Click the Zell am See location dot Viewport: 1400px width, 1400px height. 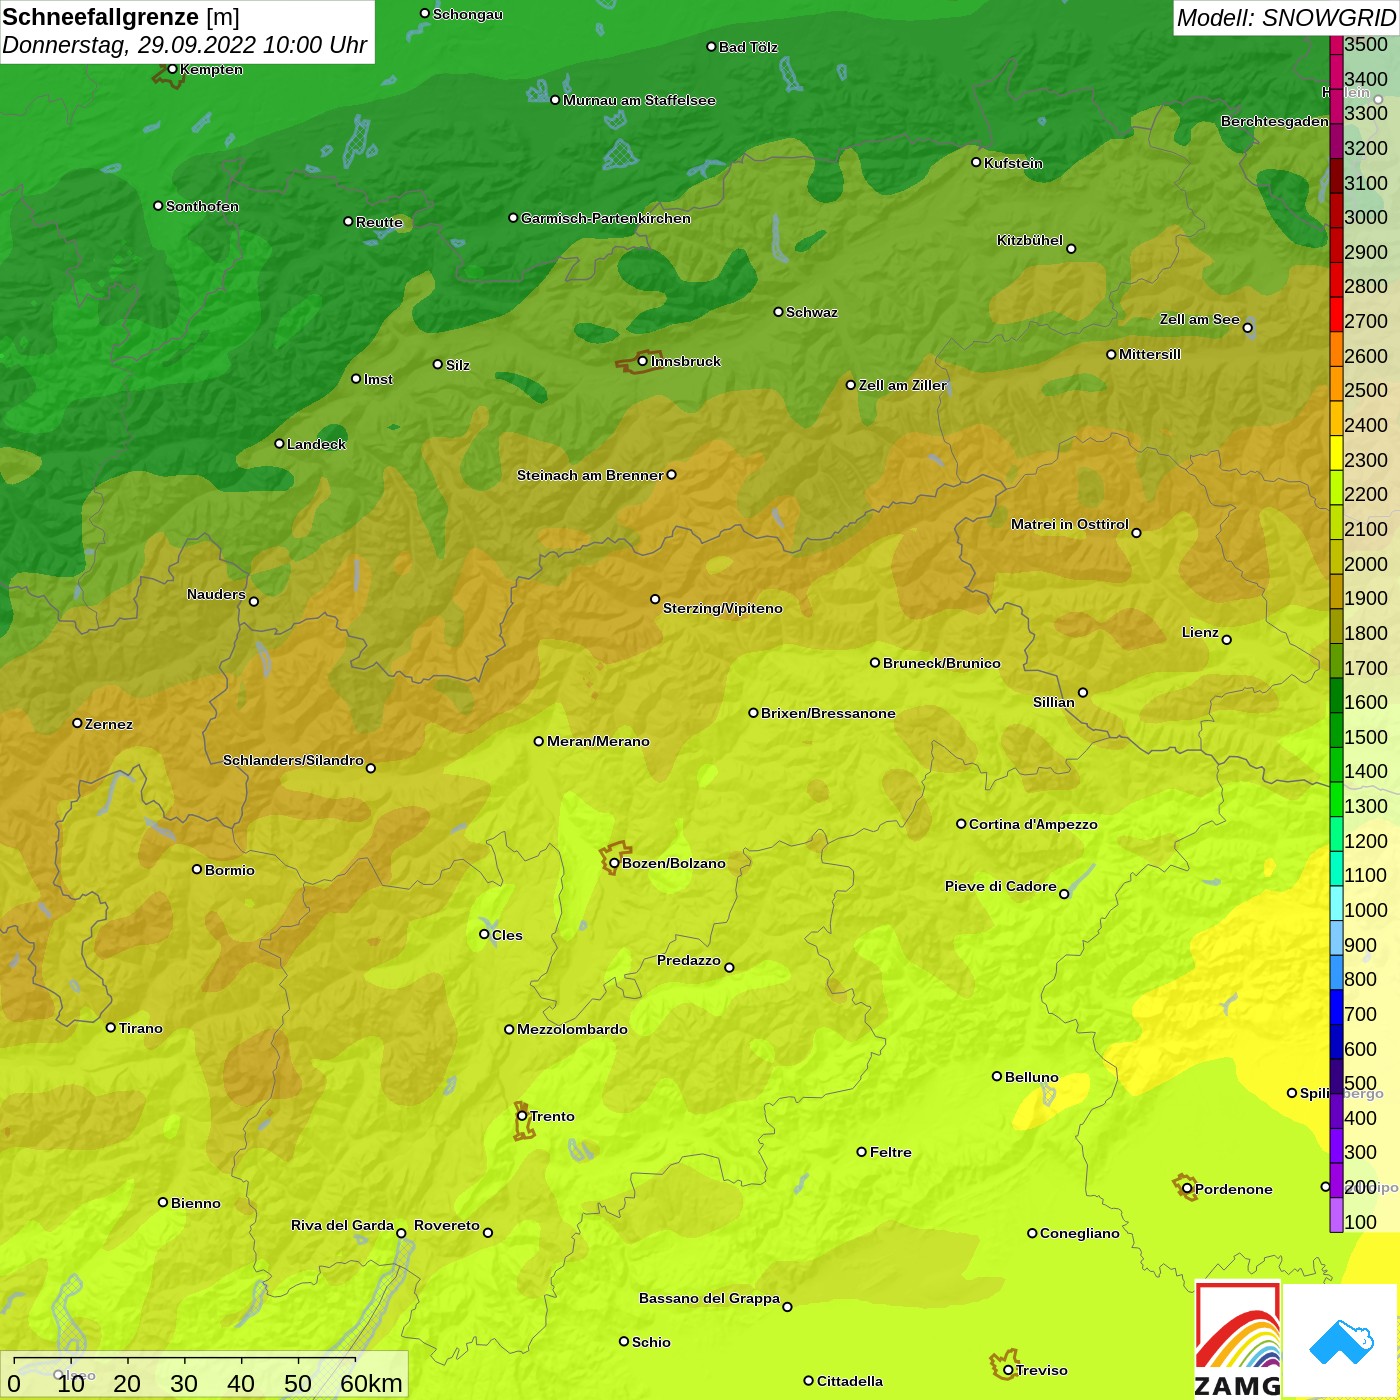point(1247,328)
